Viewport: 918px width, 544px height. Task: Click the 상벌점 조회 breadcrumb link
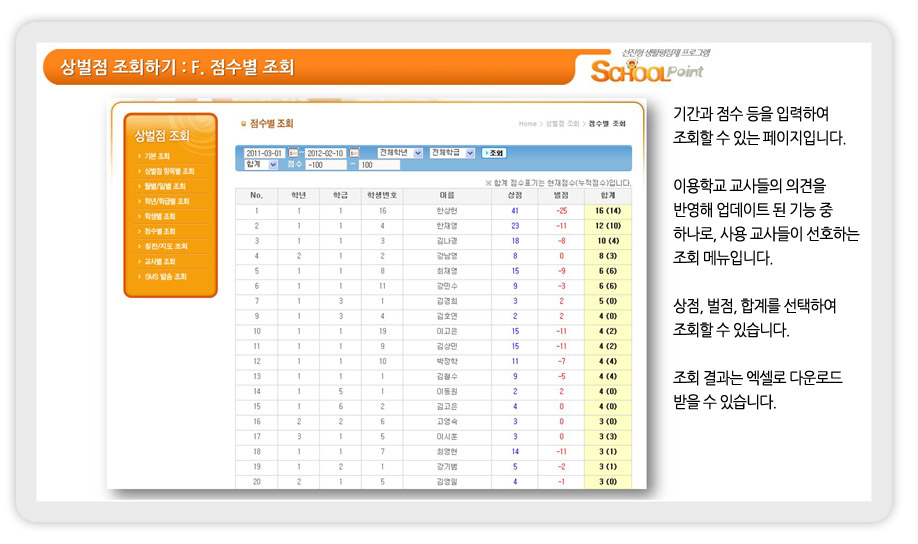[x=562, y=124]
